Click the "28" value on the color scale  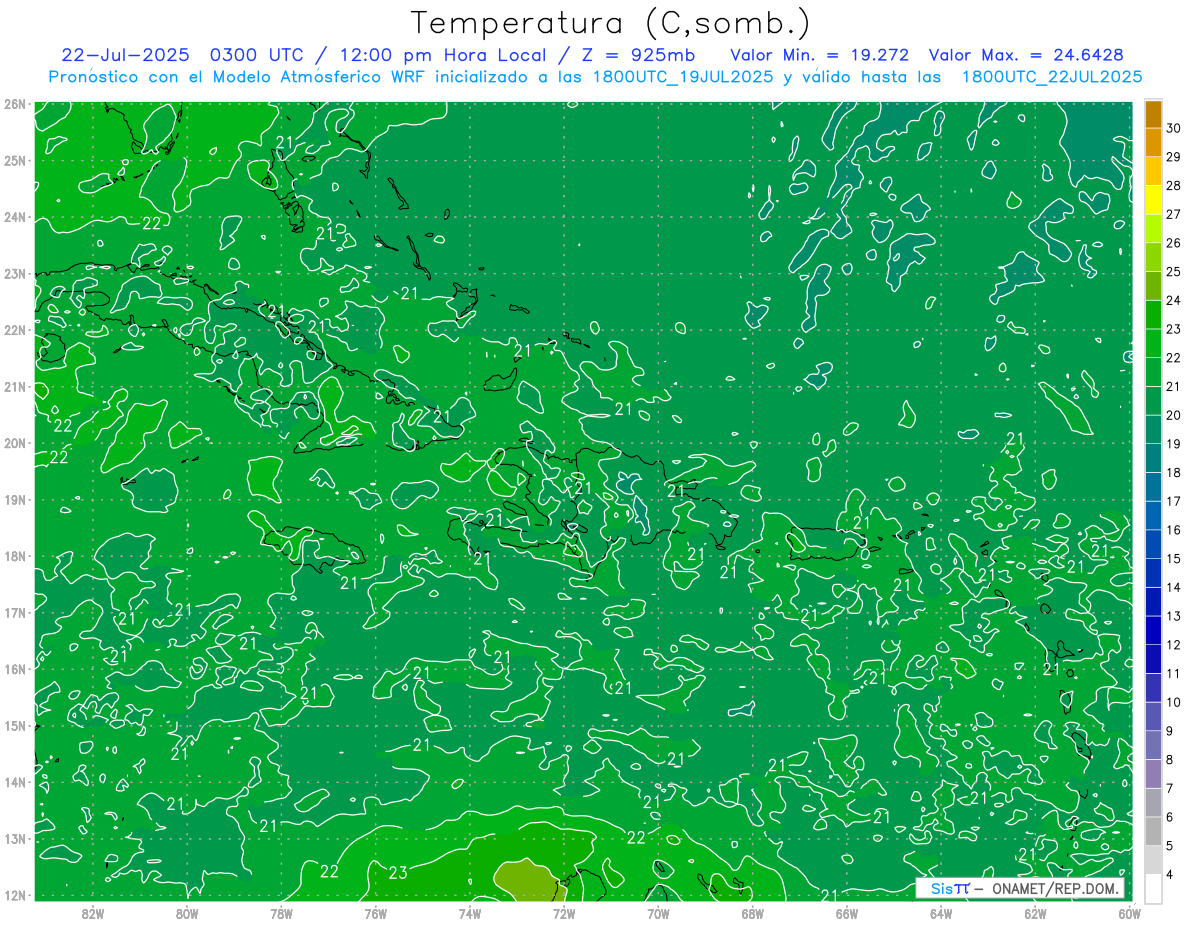point(1173,185)
